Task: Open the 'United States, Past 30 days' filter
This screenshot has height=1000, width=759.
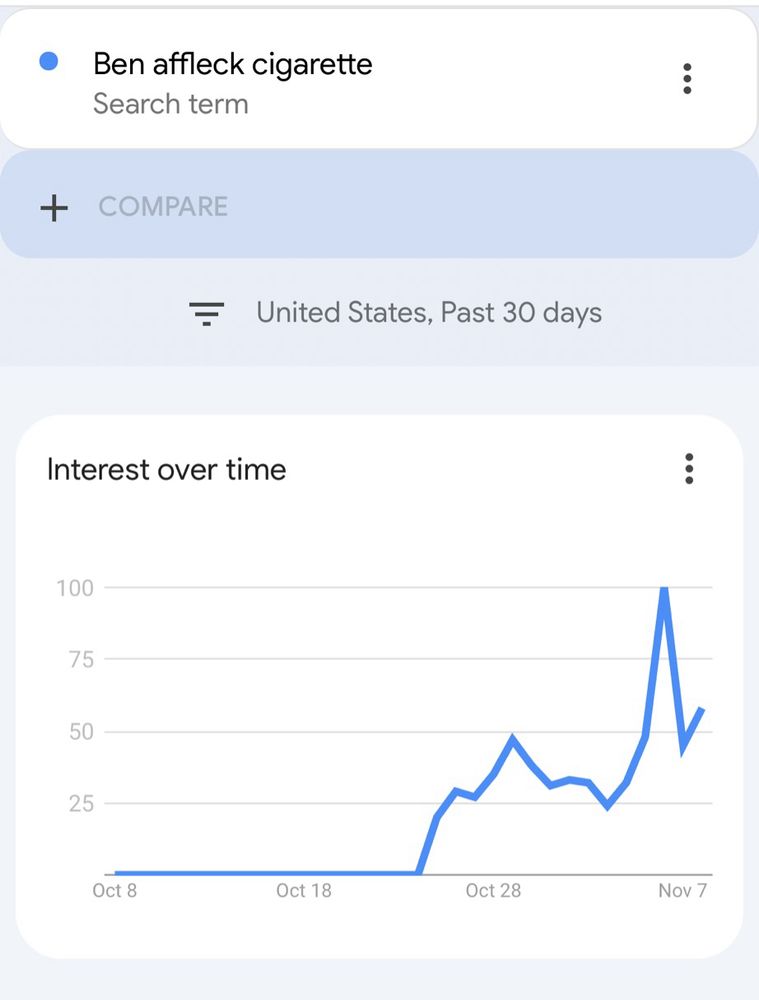Action: point(428,313)
